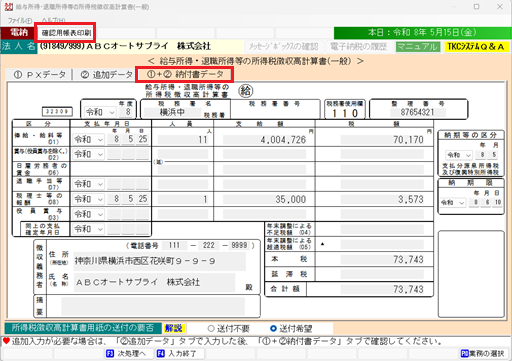
Task: Click the 税務署名 field showing 横浜中
Action: pyautogui.click(x=172, y=112)
